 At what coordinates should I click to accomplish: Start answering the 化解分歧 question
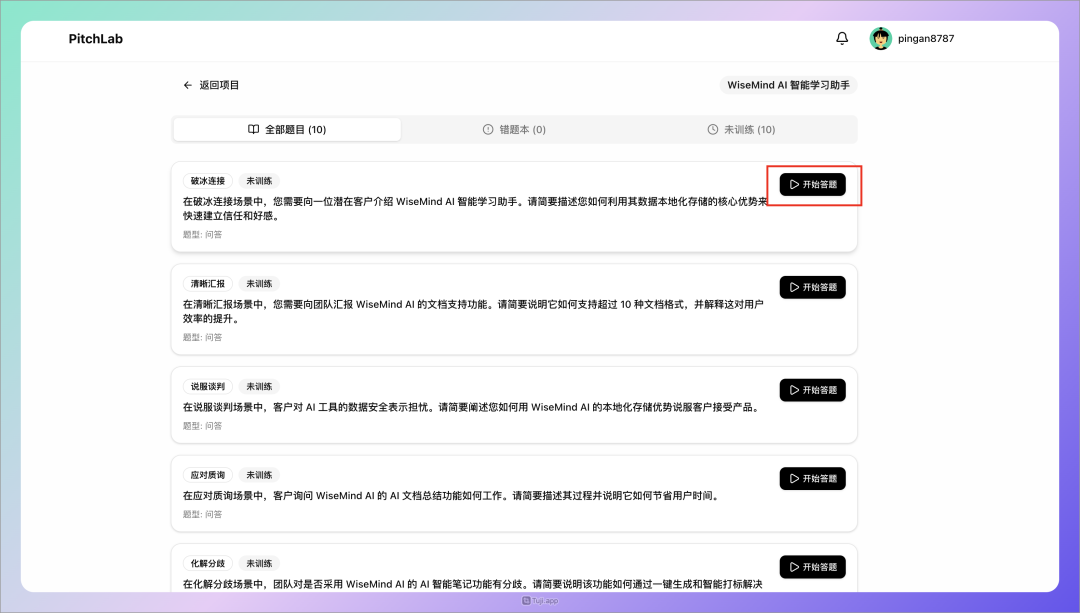[812, 567]
